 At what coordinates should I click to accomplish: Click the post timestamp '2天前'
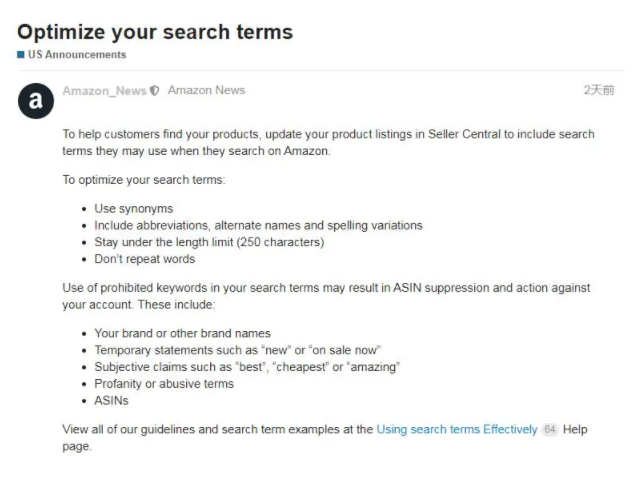coord(599,90)
